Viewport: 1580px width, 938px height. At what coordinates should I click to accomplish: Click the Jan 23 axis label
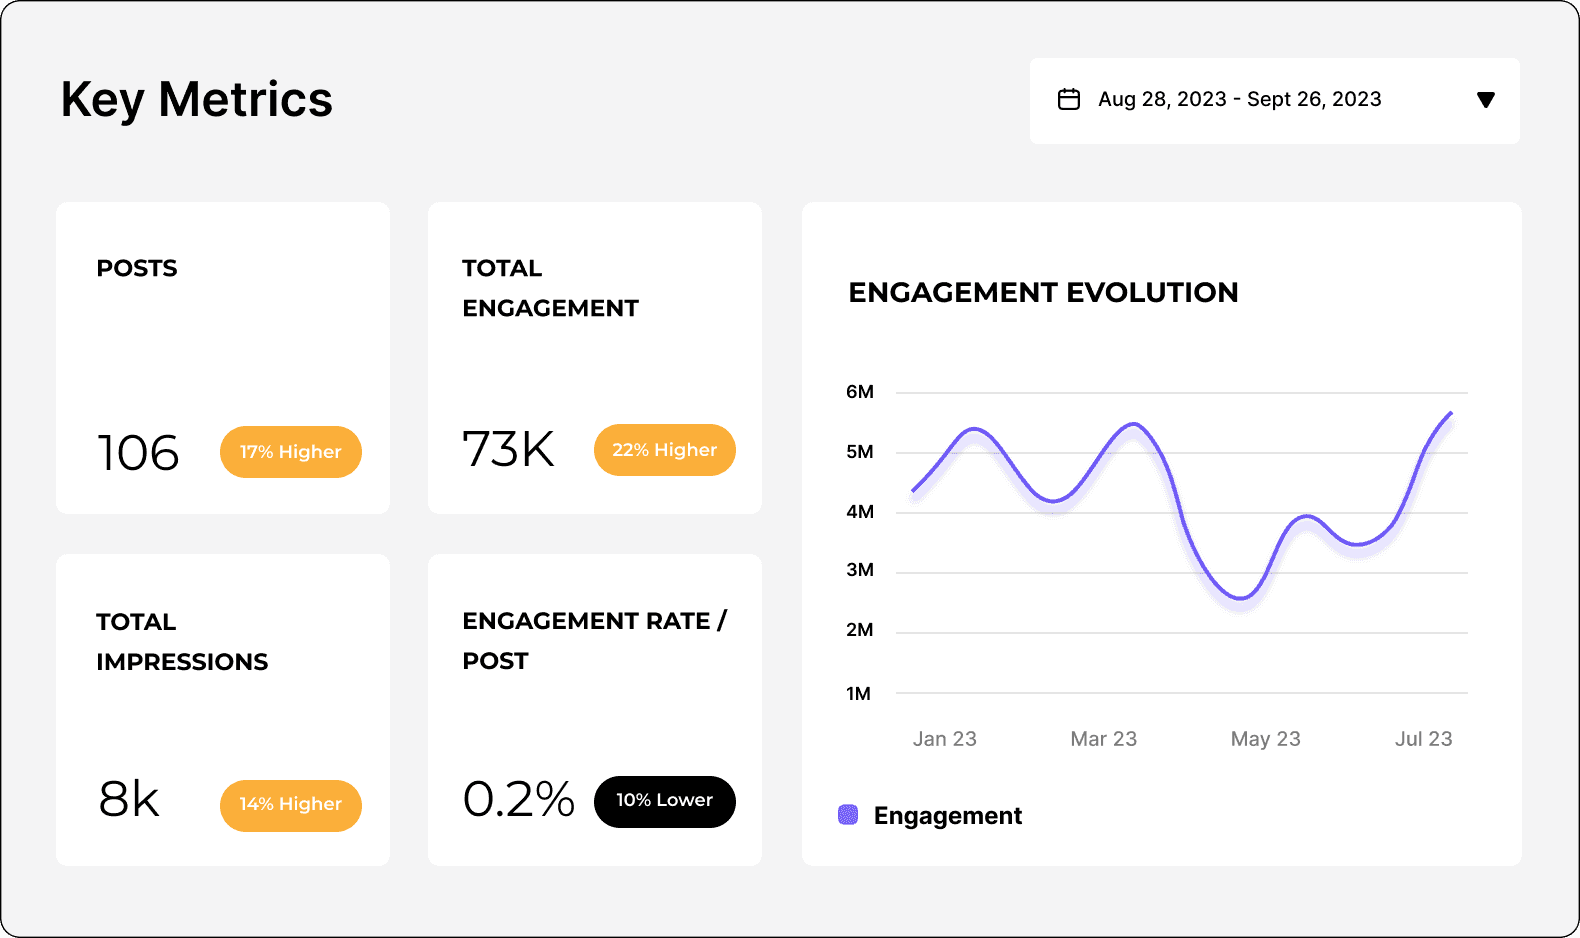click(x=944, y=739)
